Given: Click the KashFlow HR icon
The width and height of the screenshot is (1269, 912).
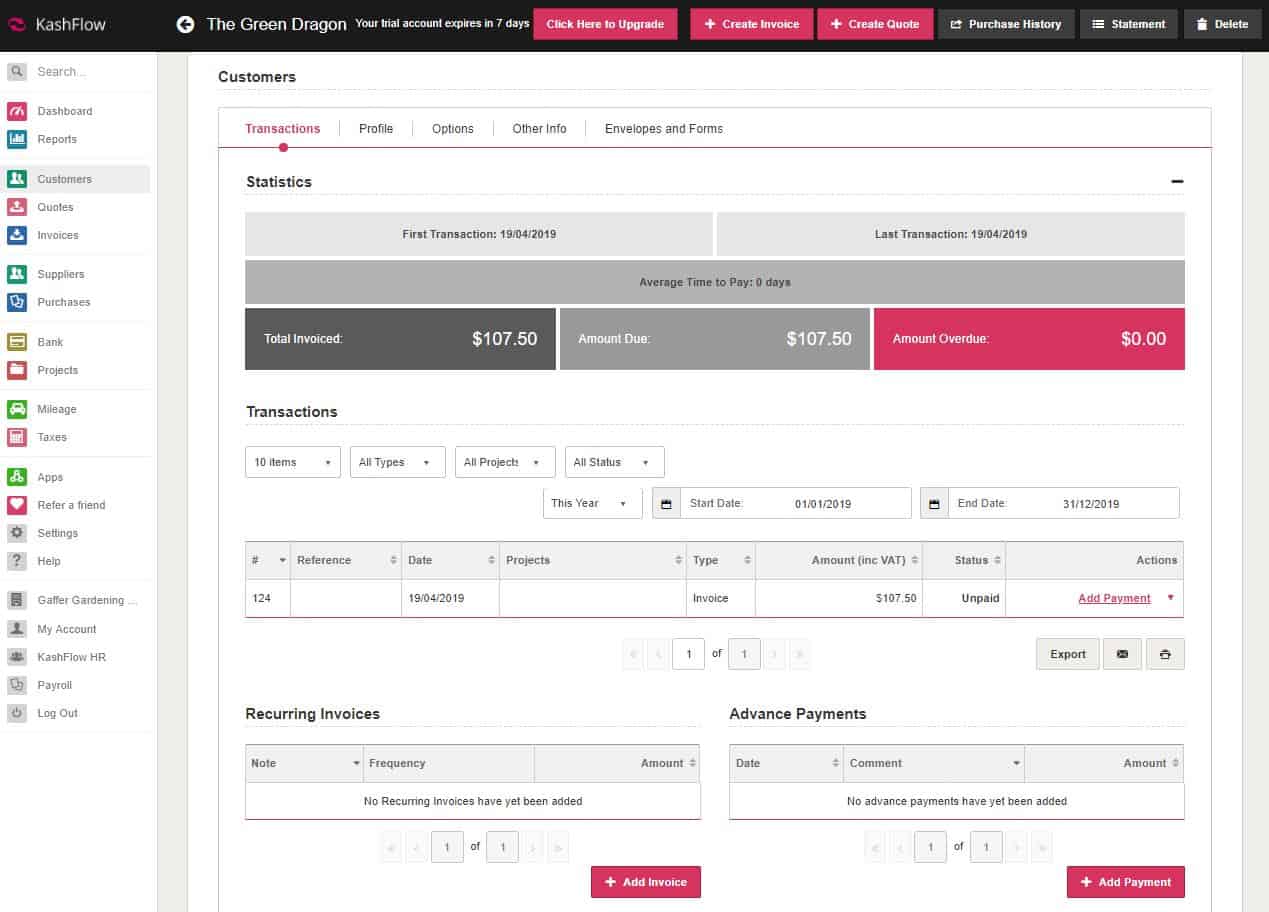Looking at the screenshot, I should click(17, 657).
